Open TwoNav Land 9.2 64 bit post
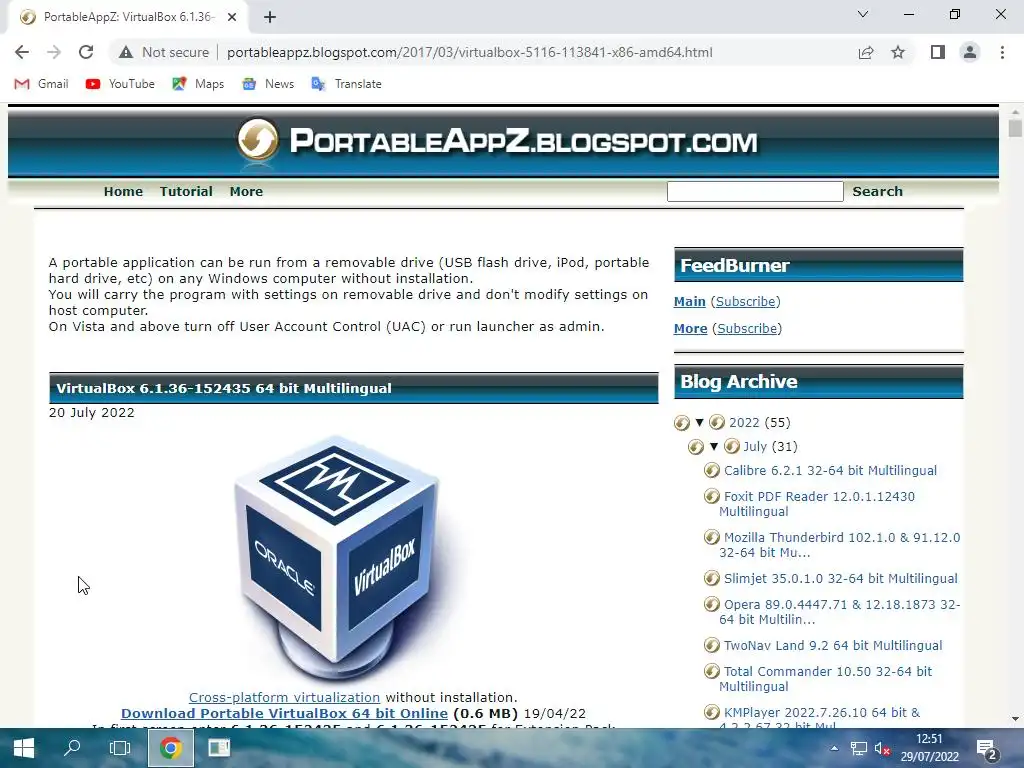 833,646
